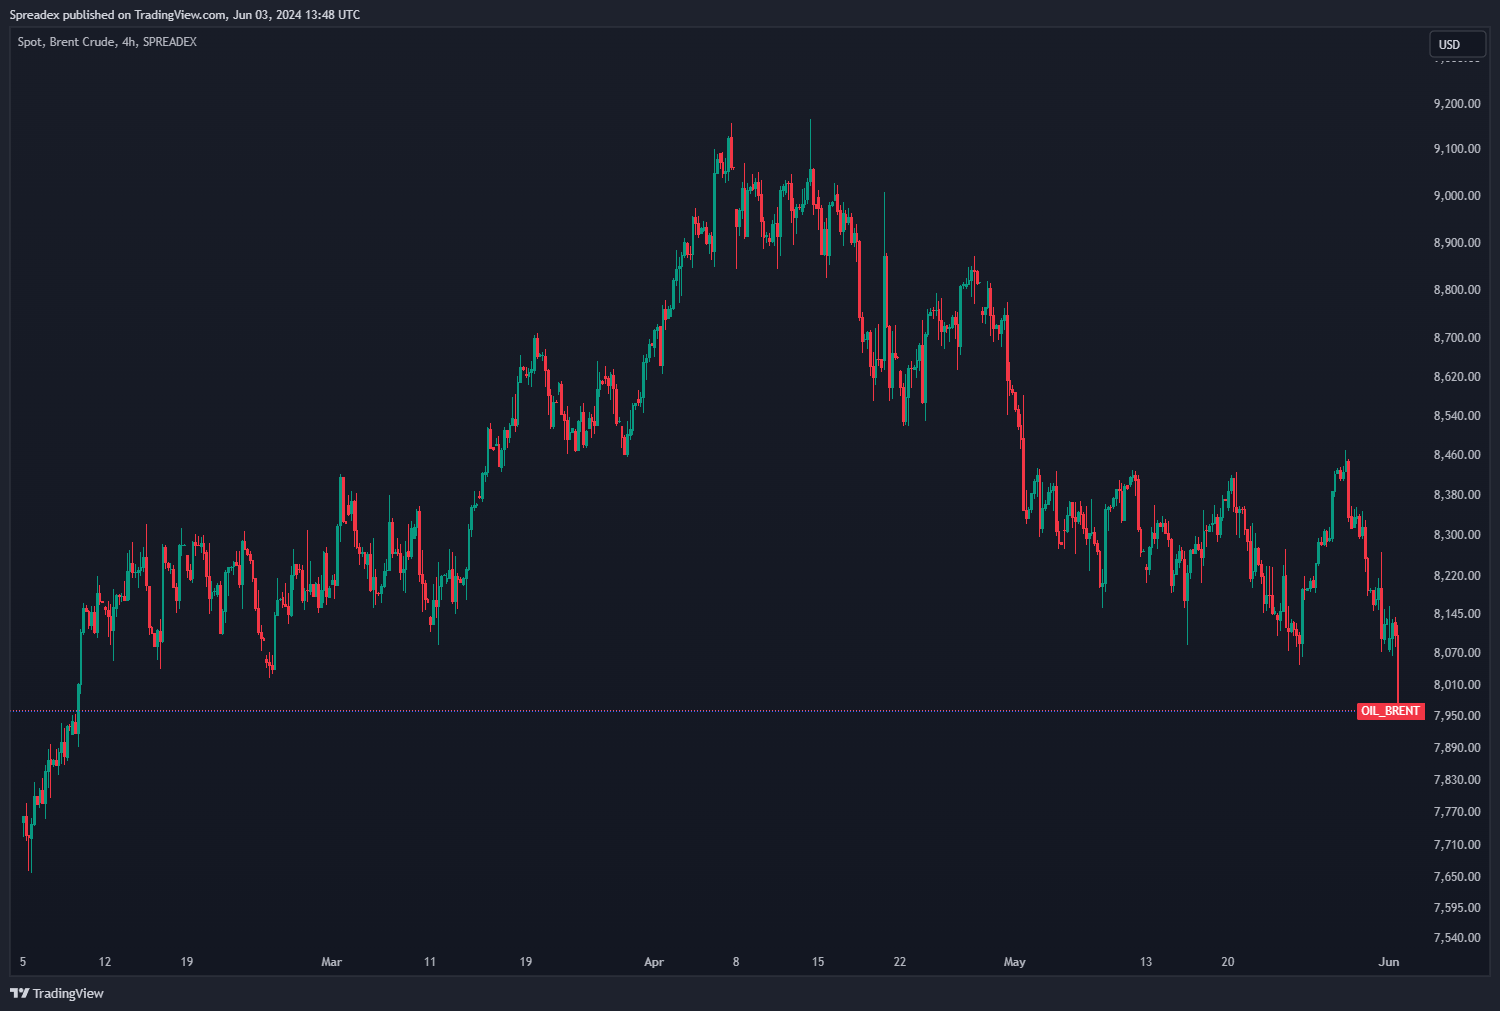Click the 8 date label on time axis
Image resolution: width=1500 pixels, height=1011 pixels.
736,962
